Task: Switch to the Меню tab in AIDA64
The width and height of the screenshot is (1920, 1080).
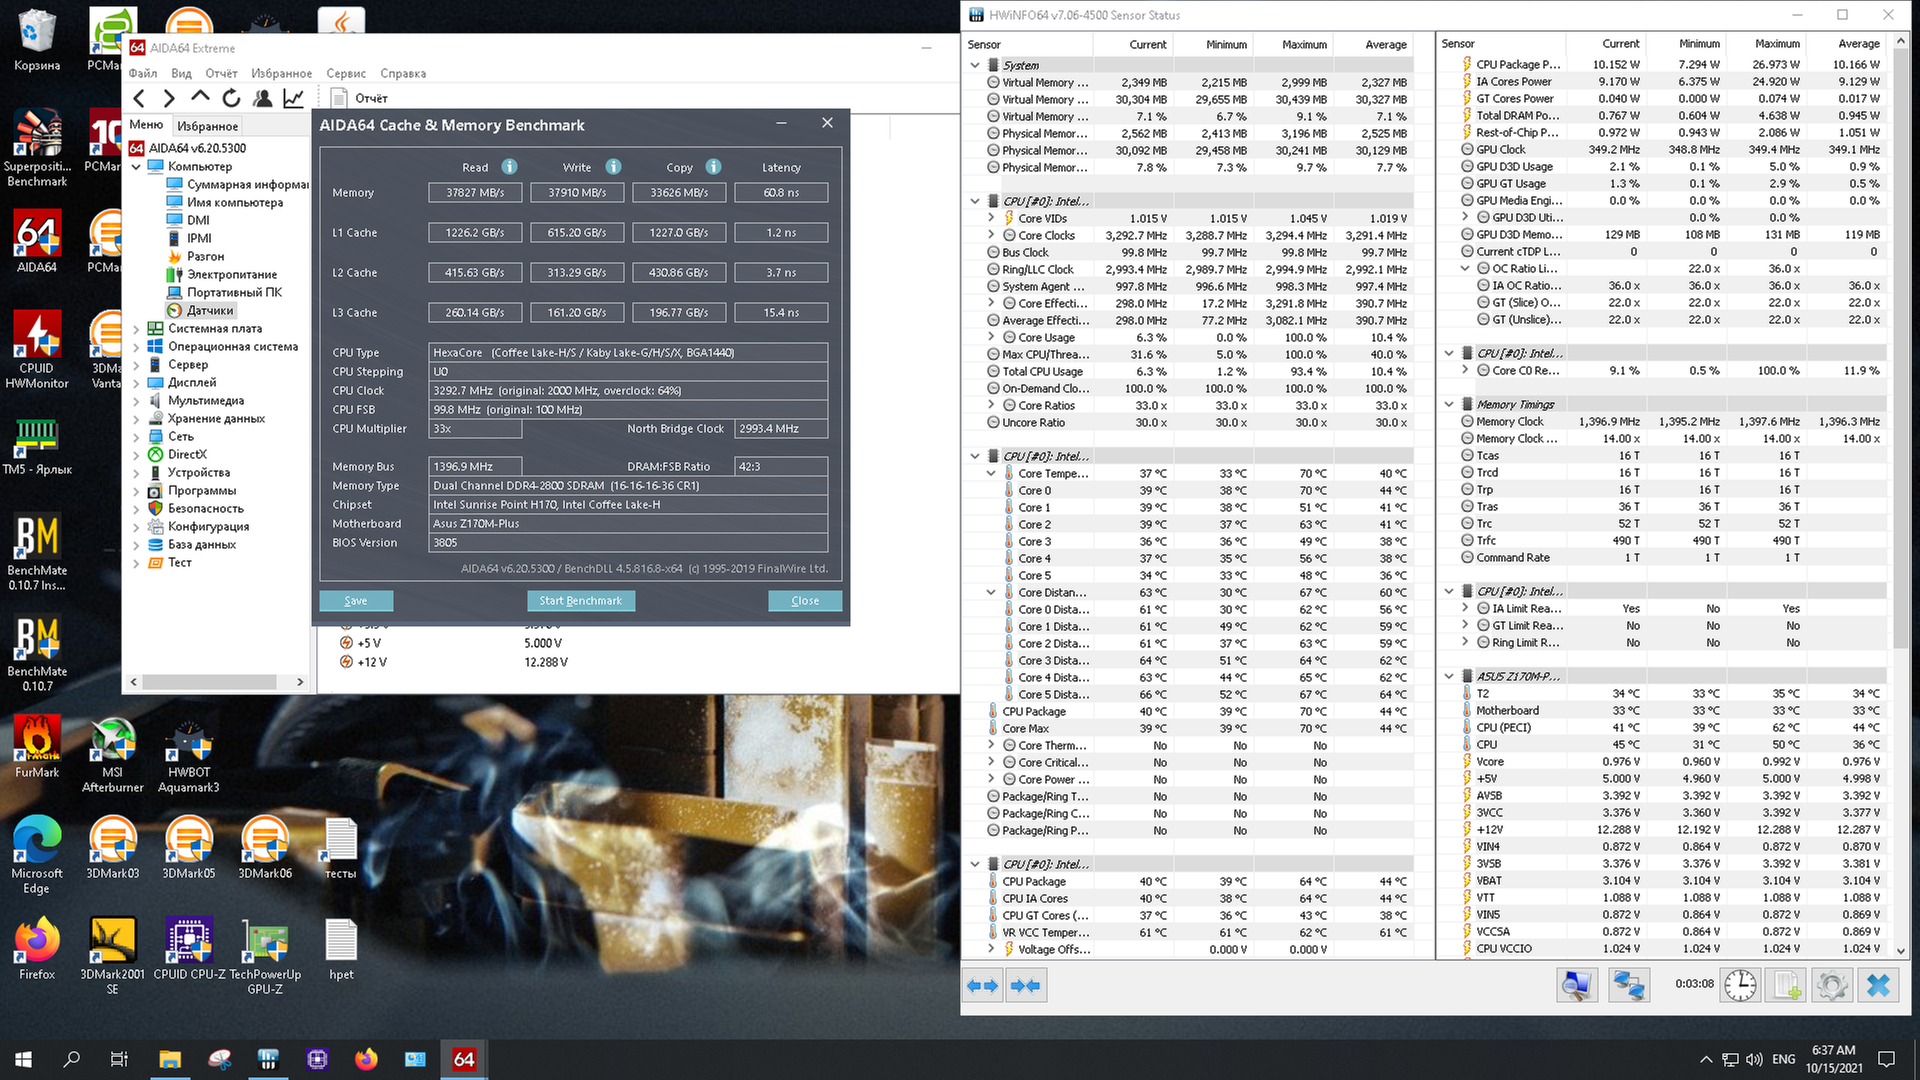Action: pyautogui.click(x=146, y=125)
